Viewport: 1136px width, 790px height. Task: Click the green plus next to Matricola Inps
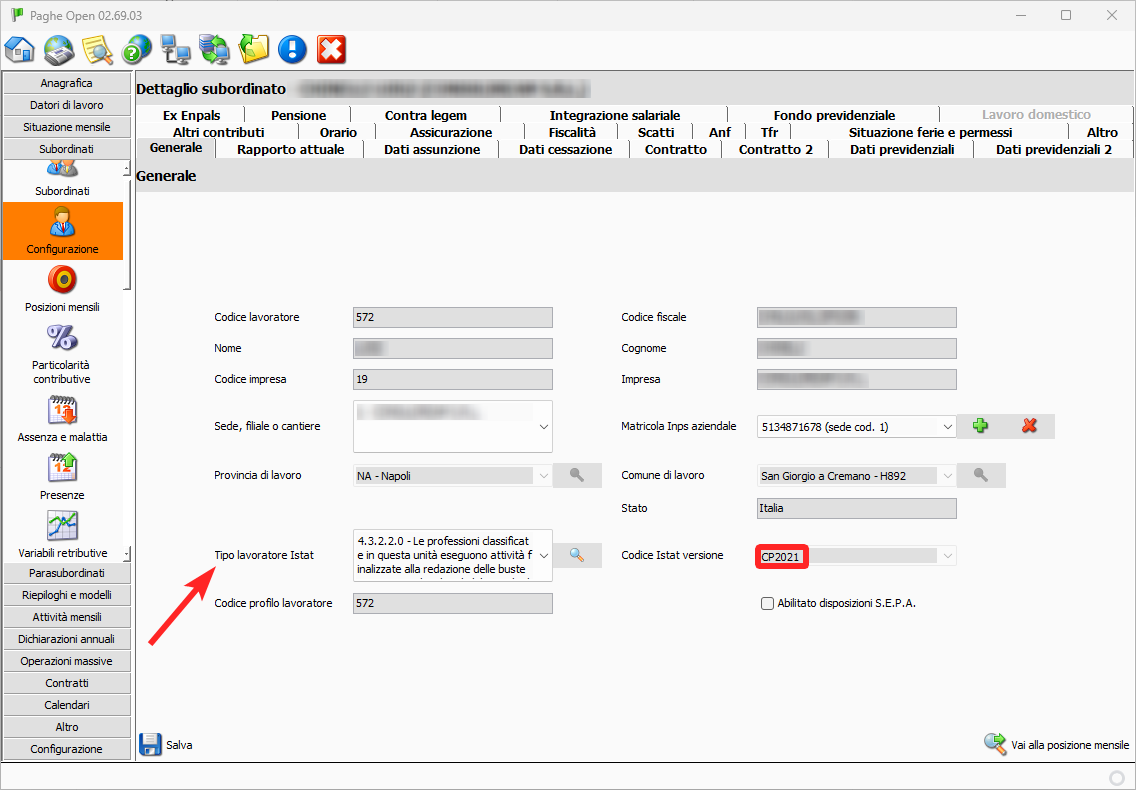(980, 426)
